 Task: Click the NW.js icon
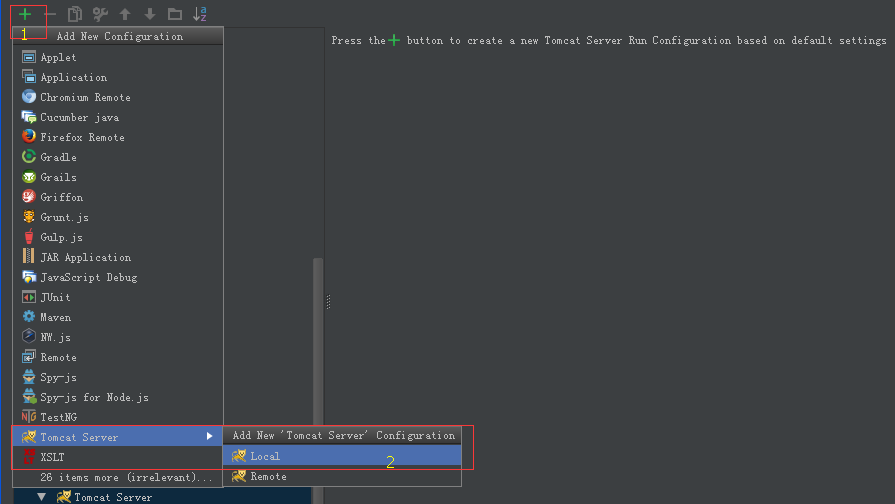click(29, 336)
